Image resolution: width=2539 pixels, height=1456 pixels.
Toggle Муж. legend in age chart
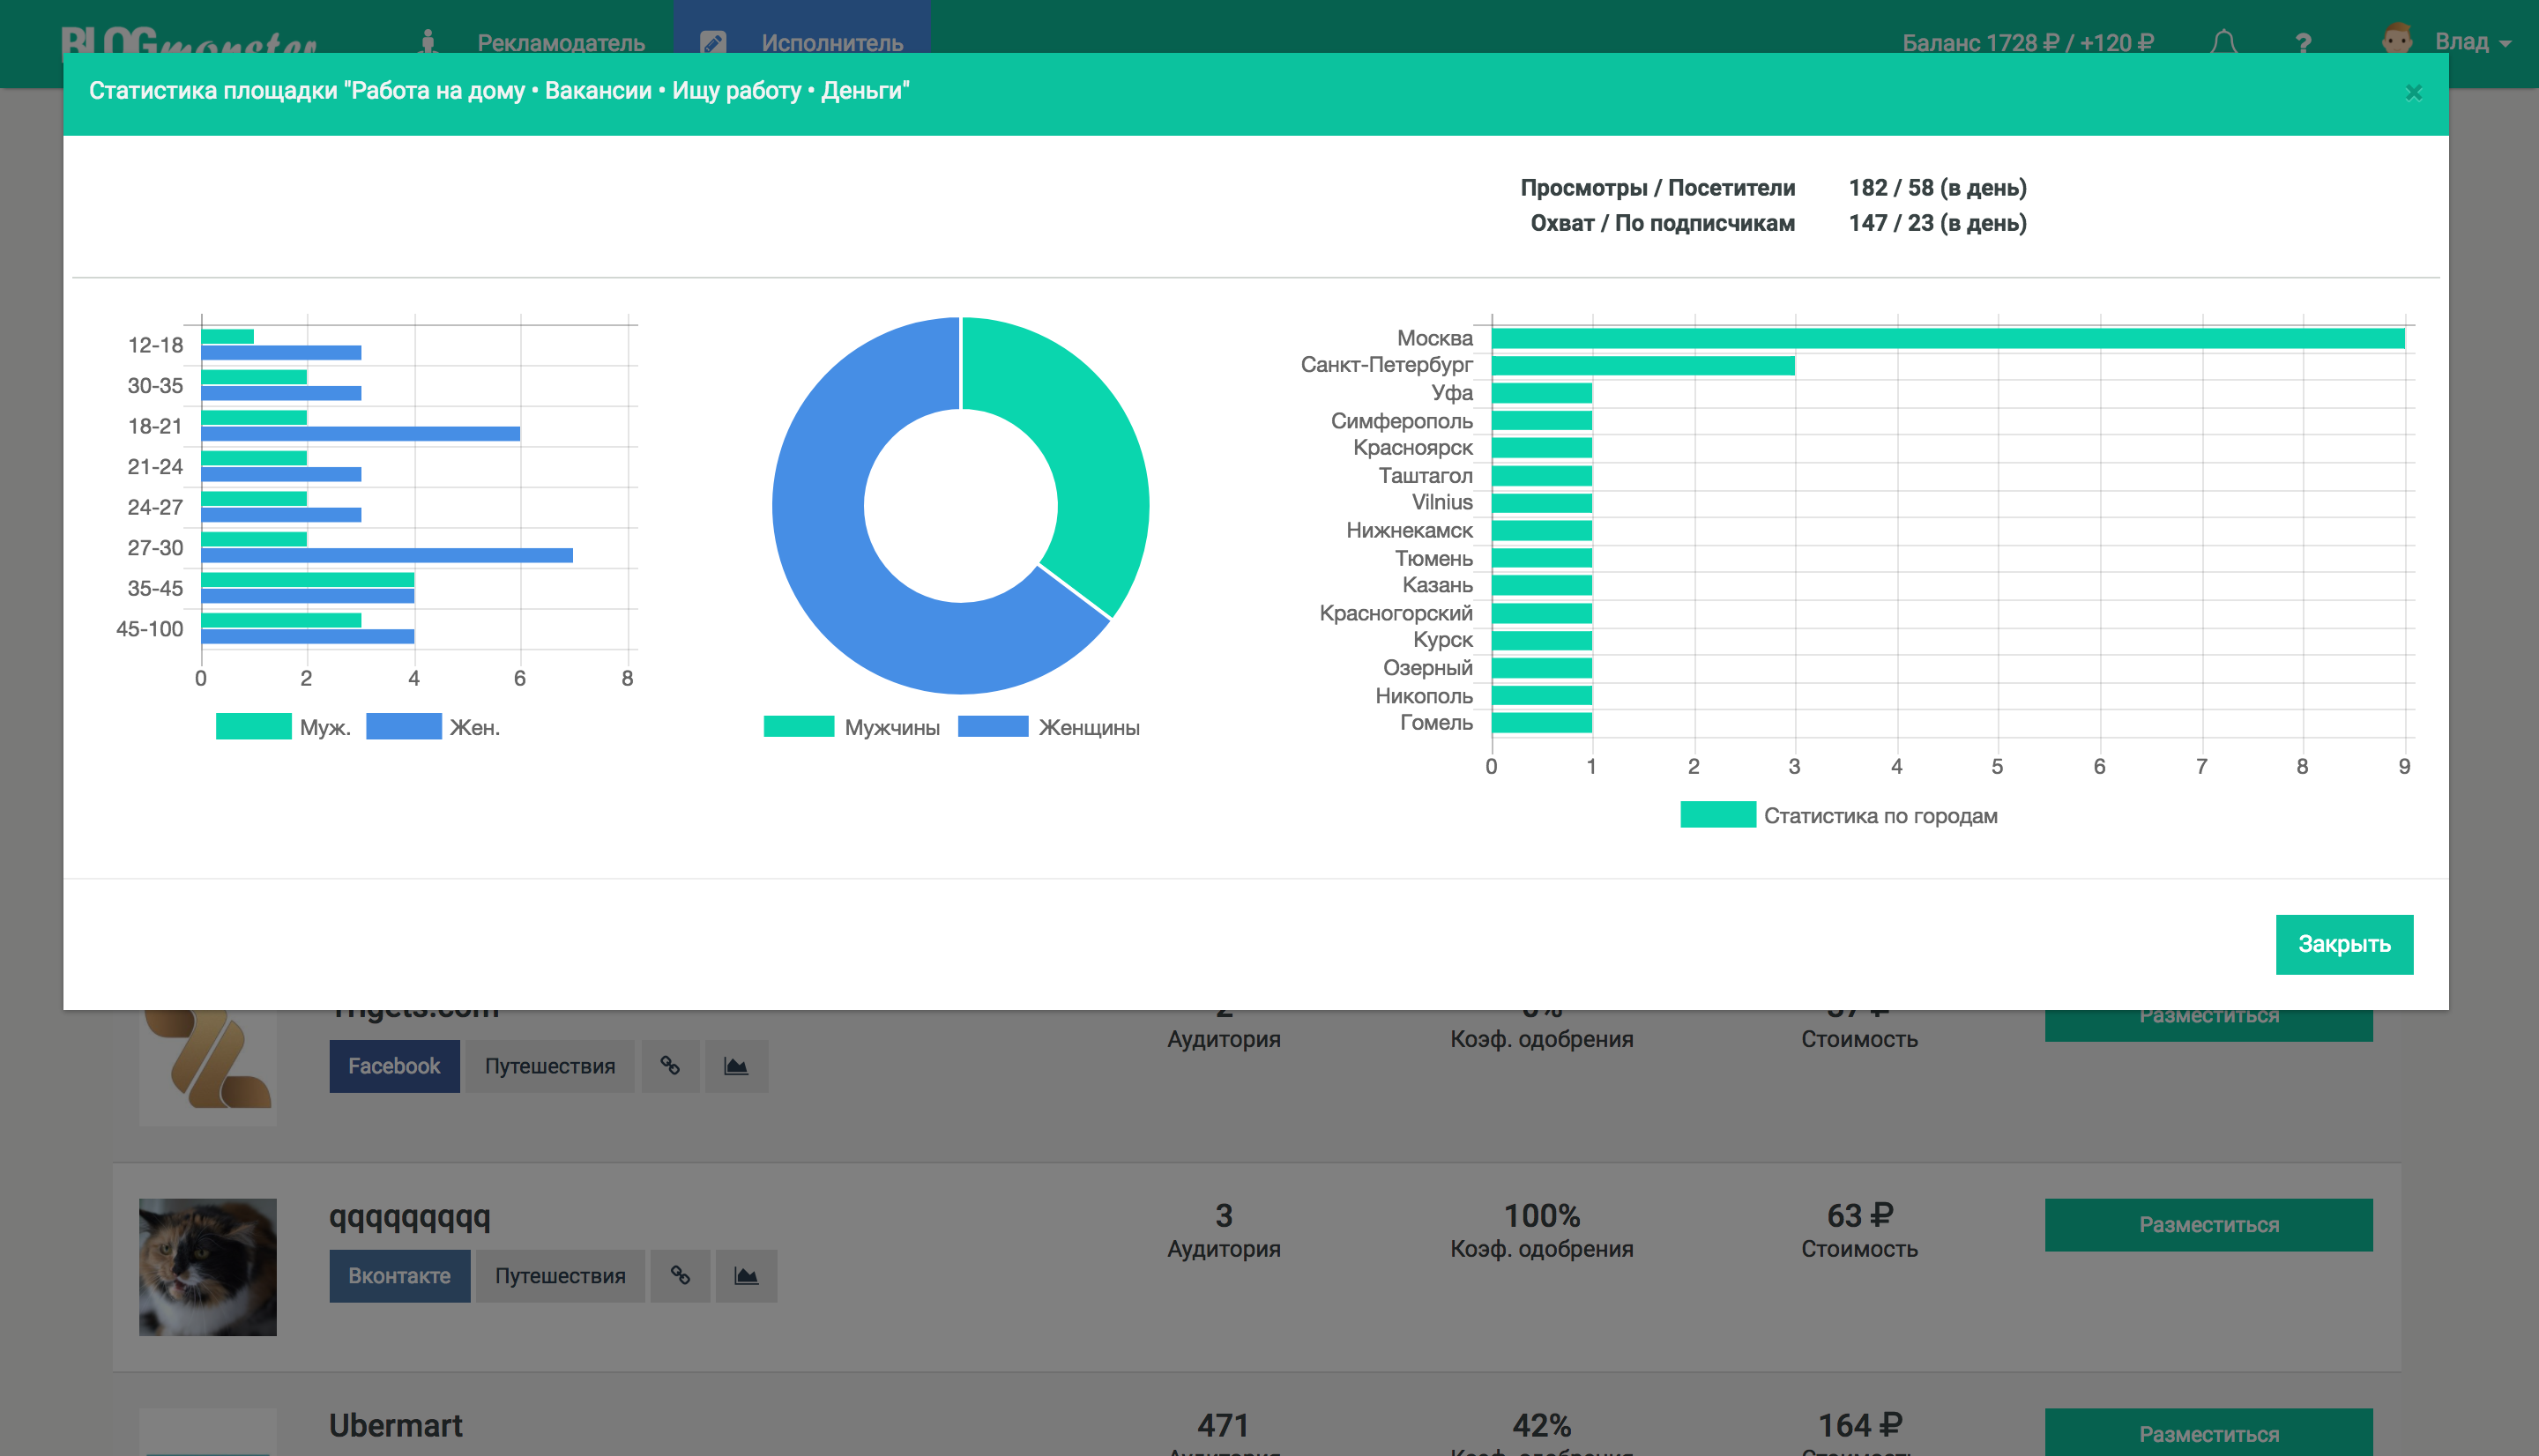pos(283,727)
